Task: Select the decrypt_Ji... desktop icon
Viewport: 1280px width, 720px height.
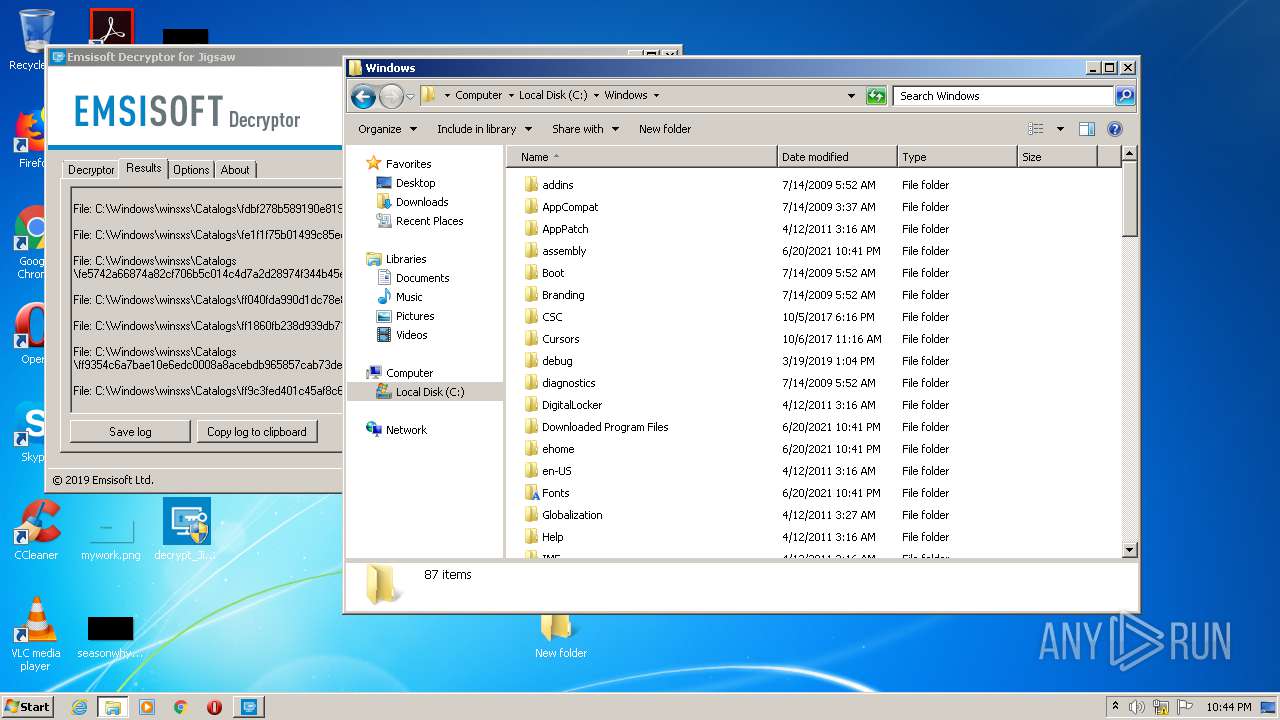Action: coord(186,530)
